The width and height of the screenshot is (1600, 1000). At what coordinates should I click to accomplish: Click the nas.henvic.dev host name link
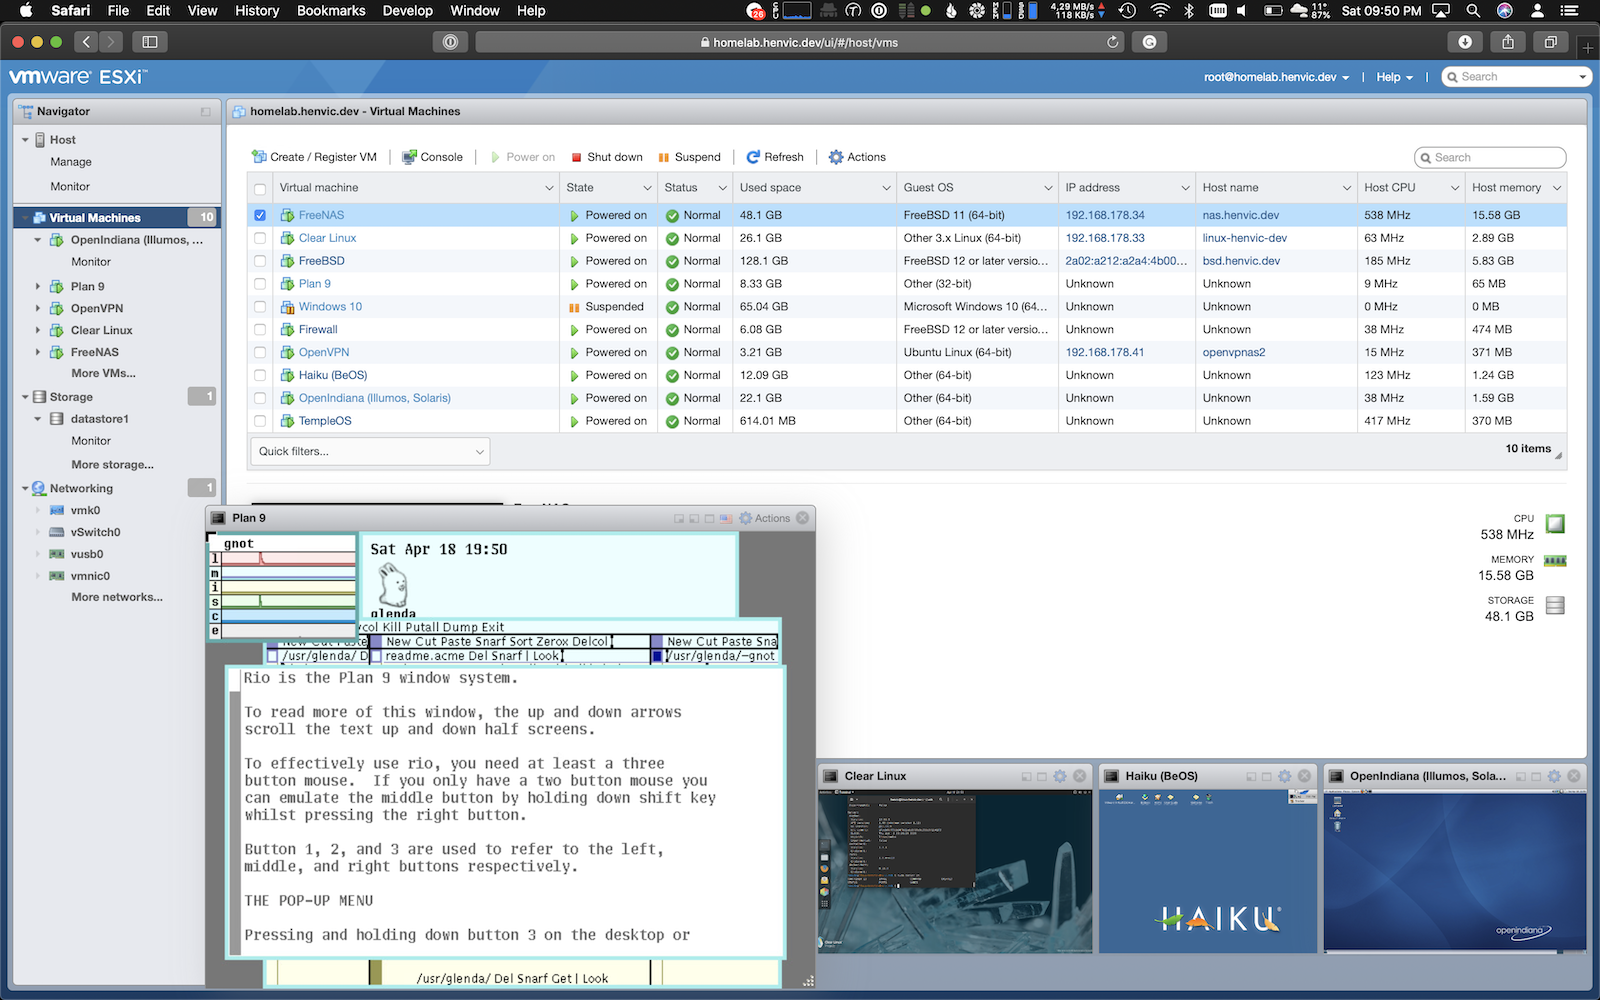click(x=1241, y=215)
